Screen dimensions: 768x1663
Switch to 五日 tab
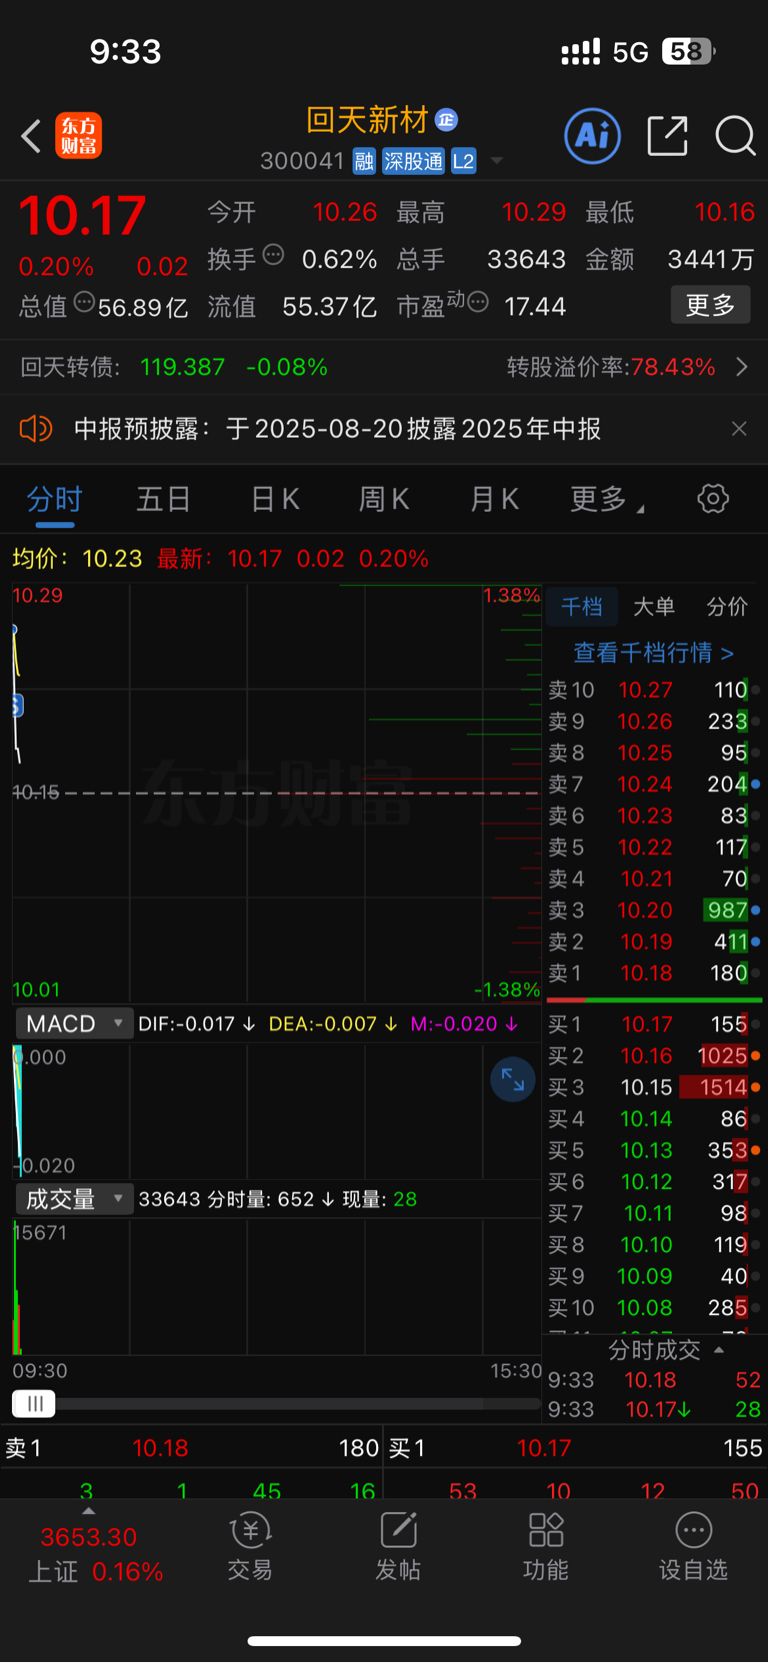coord(163,499)
